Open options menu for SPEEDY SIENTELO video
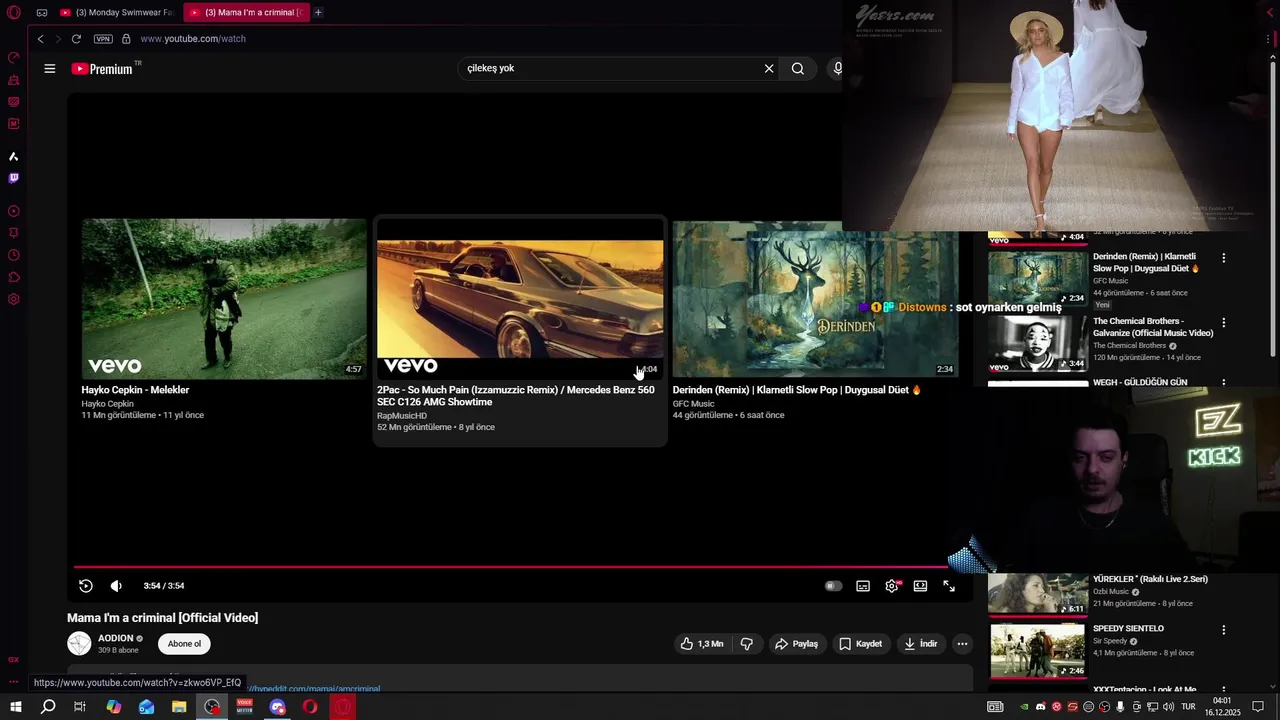This screenshot has height=720, width=1280. 1223,630
